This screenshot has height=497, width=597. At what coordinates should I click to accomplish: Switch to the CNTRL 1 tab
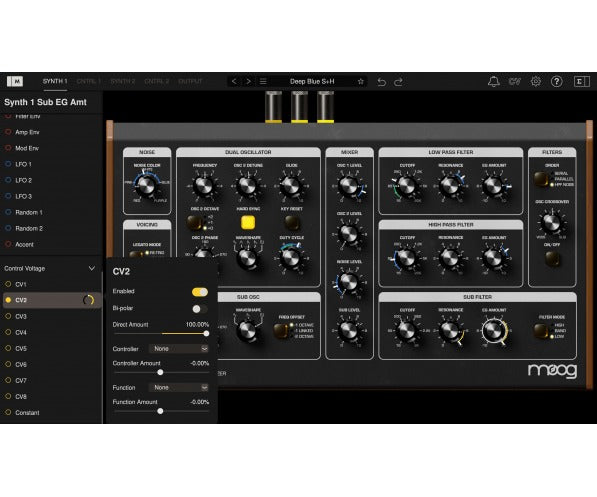click(x=89, y=81)
